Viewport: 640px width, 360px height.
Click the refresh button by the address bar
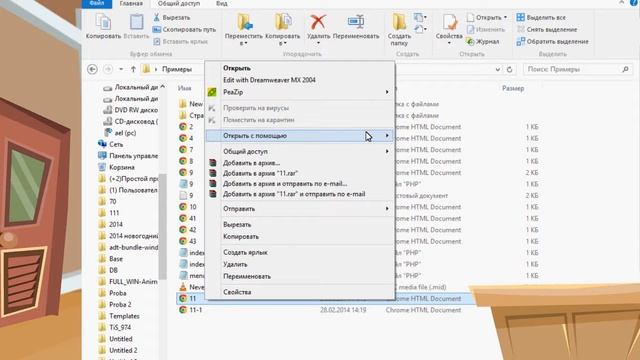coord(509,69)
